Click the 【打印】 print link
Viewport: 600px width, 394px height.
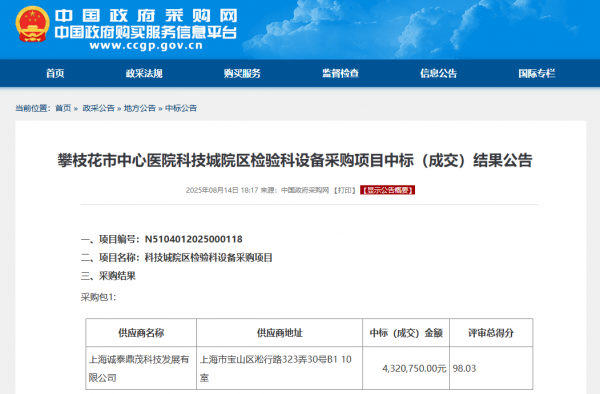tap(344, 190)
